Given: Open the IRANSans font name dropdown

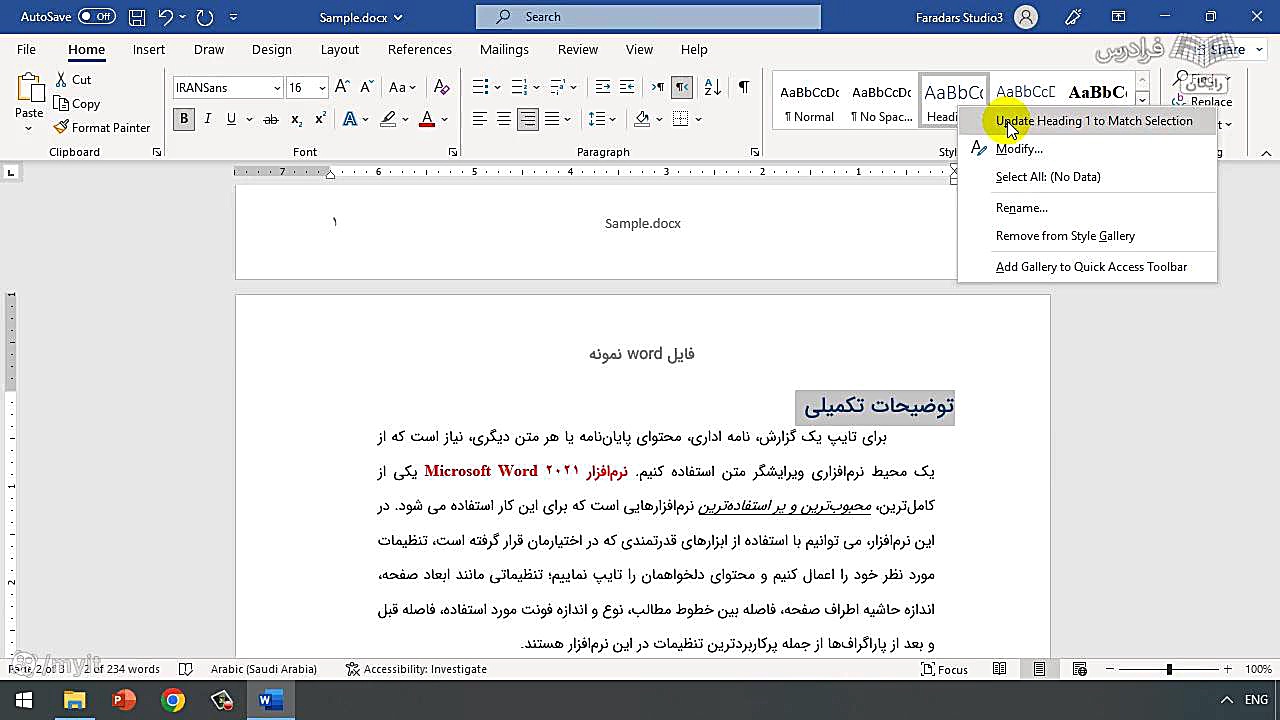Looking at the screenshot, I should 277,88.
